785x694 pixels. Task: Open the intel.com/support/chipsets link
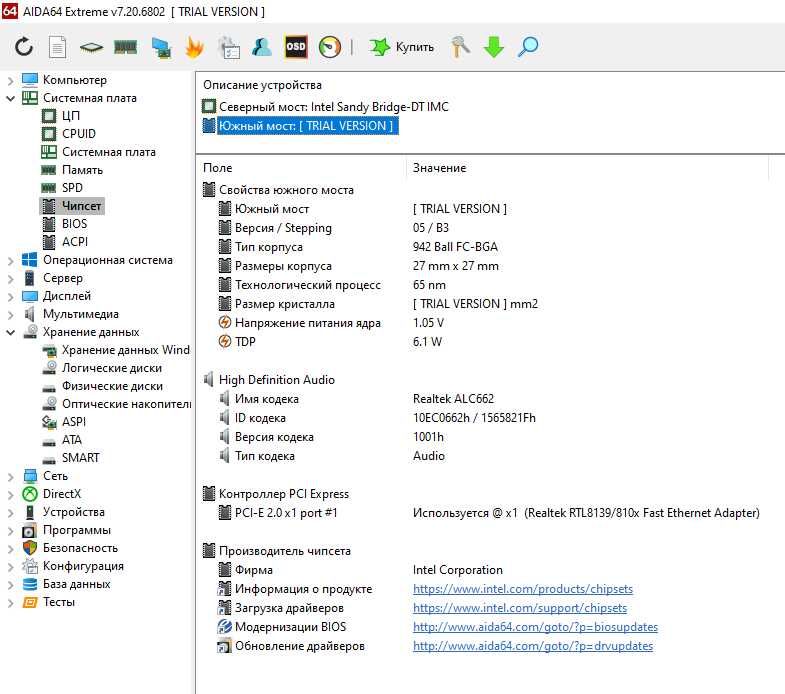[x=520, y=608]
